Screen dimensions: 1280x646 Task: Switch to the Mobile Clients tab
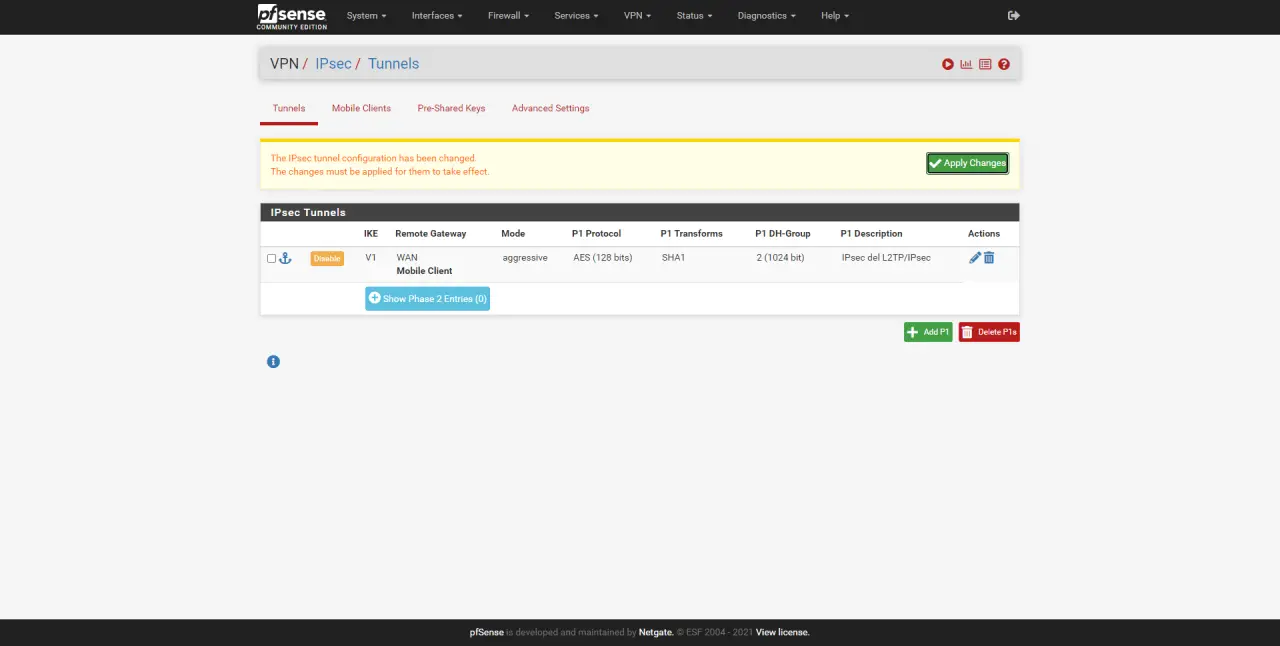(x=361, y=108)
